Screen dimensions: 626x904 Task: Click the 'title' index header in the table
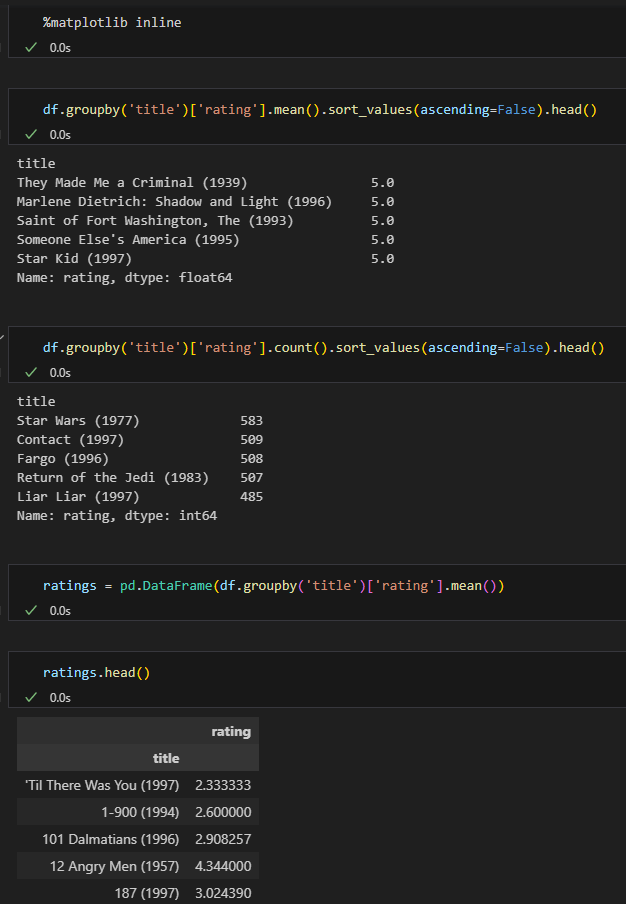coord(166,759)
